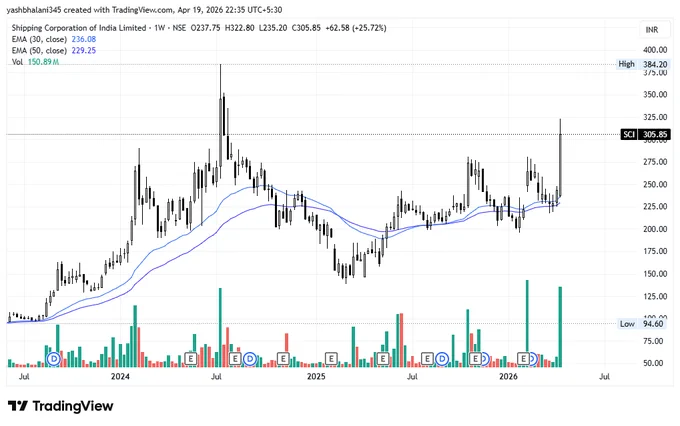Click the volume value 150.89 M
The width and height of the screenshot is (680, 426).
pyautogui.click(x=43, y=62)
